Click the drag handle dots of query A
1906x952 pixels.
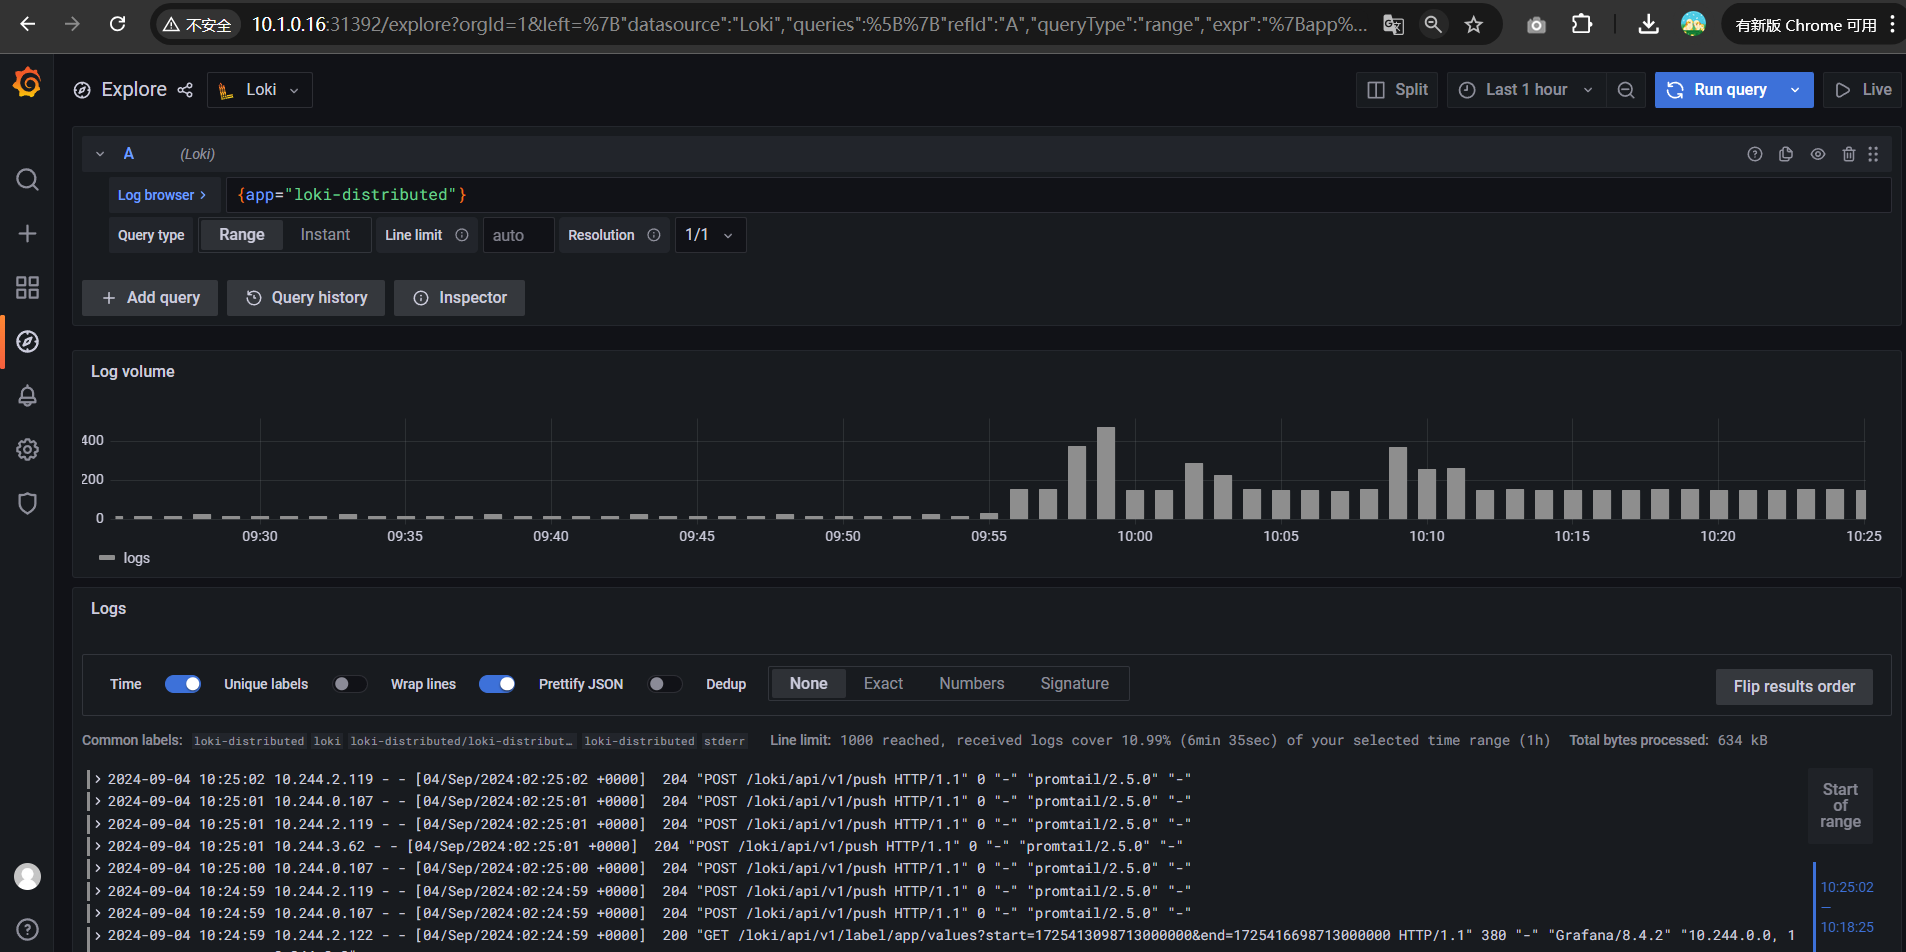pos(1873,154)
